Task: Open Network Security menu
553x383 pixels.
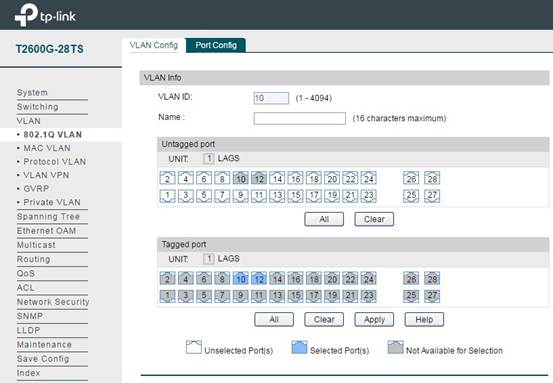Action: [53, 302]
